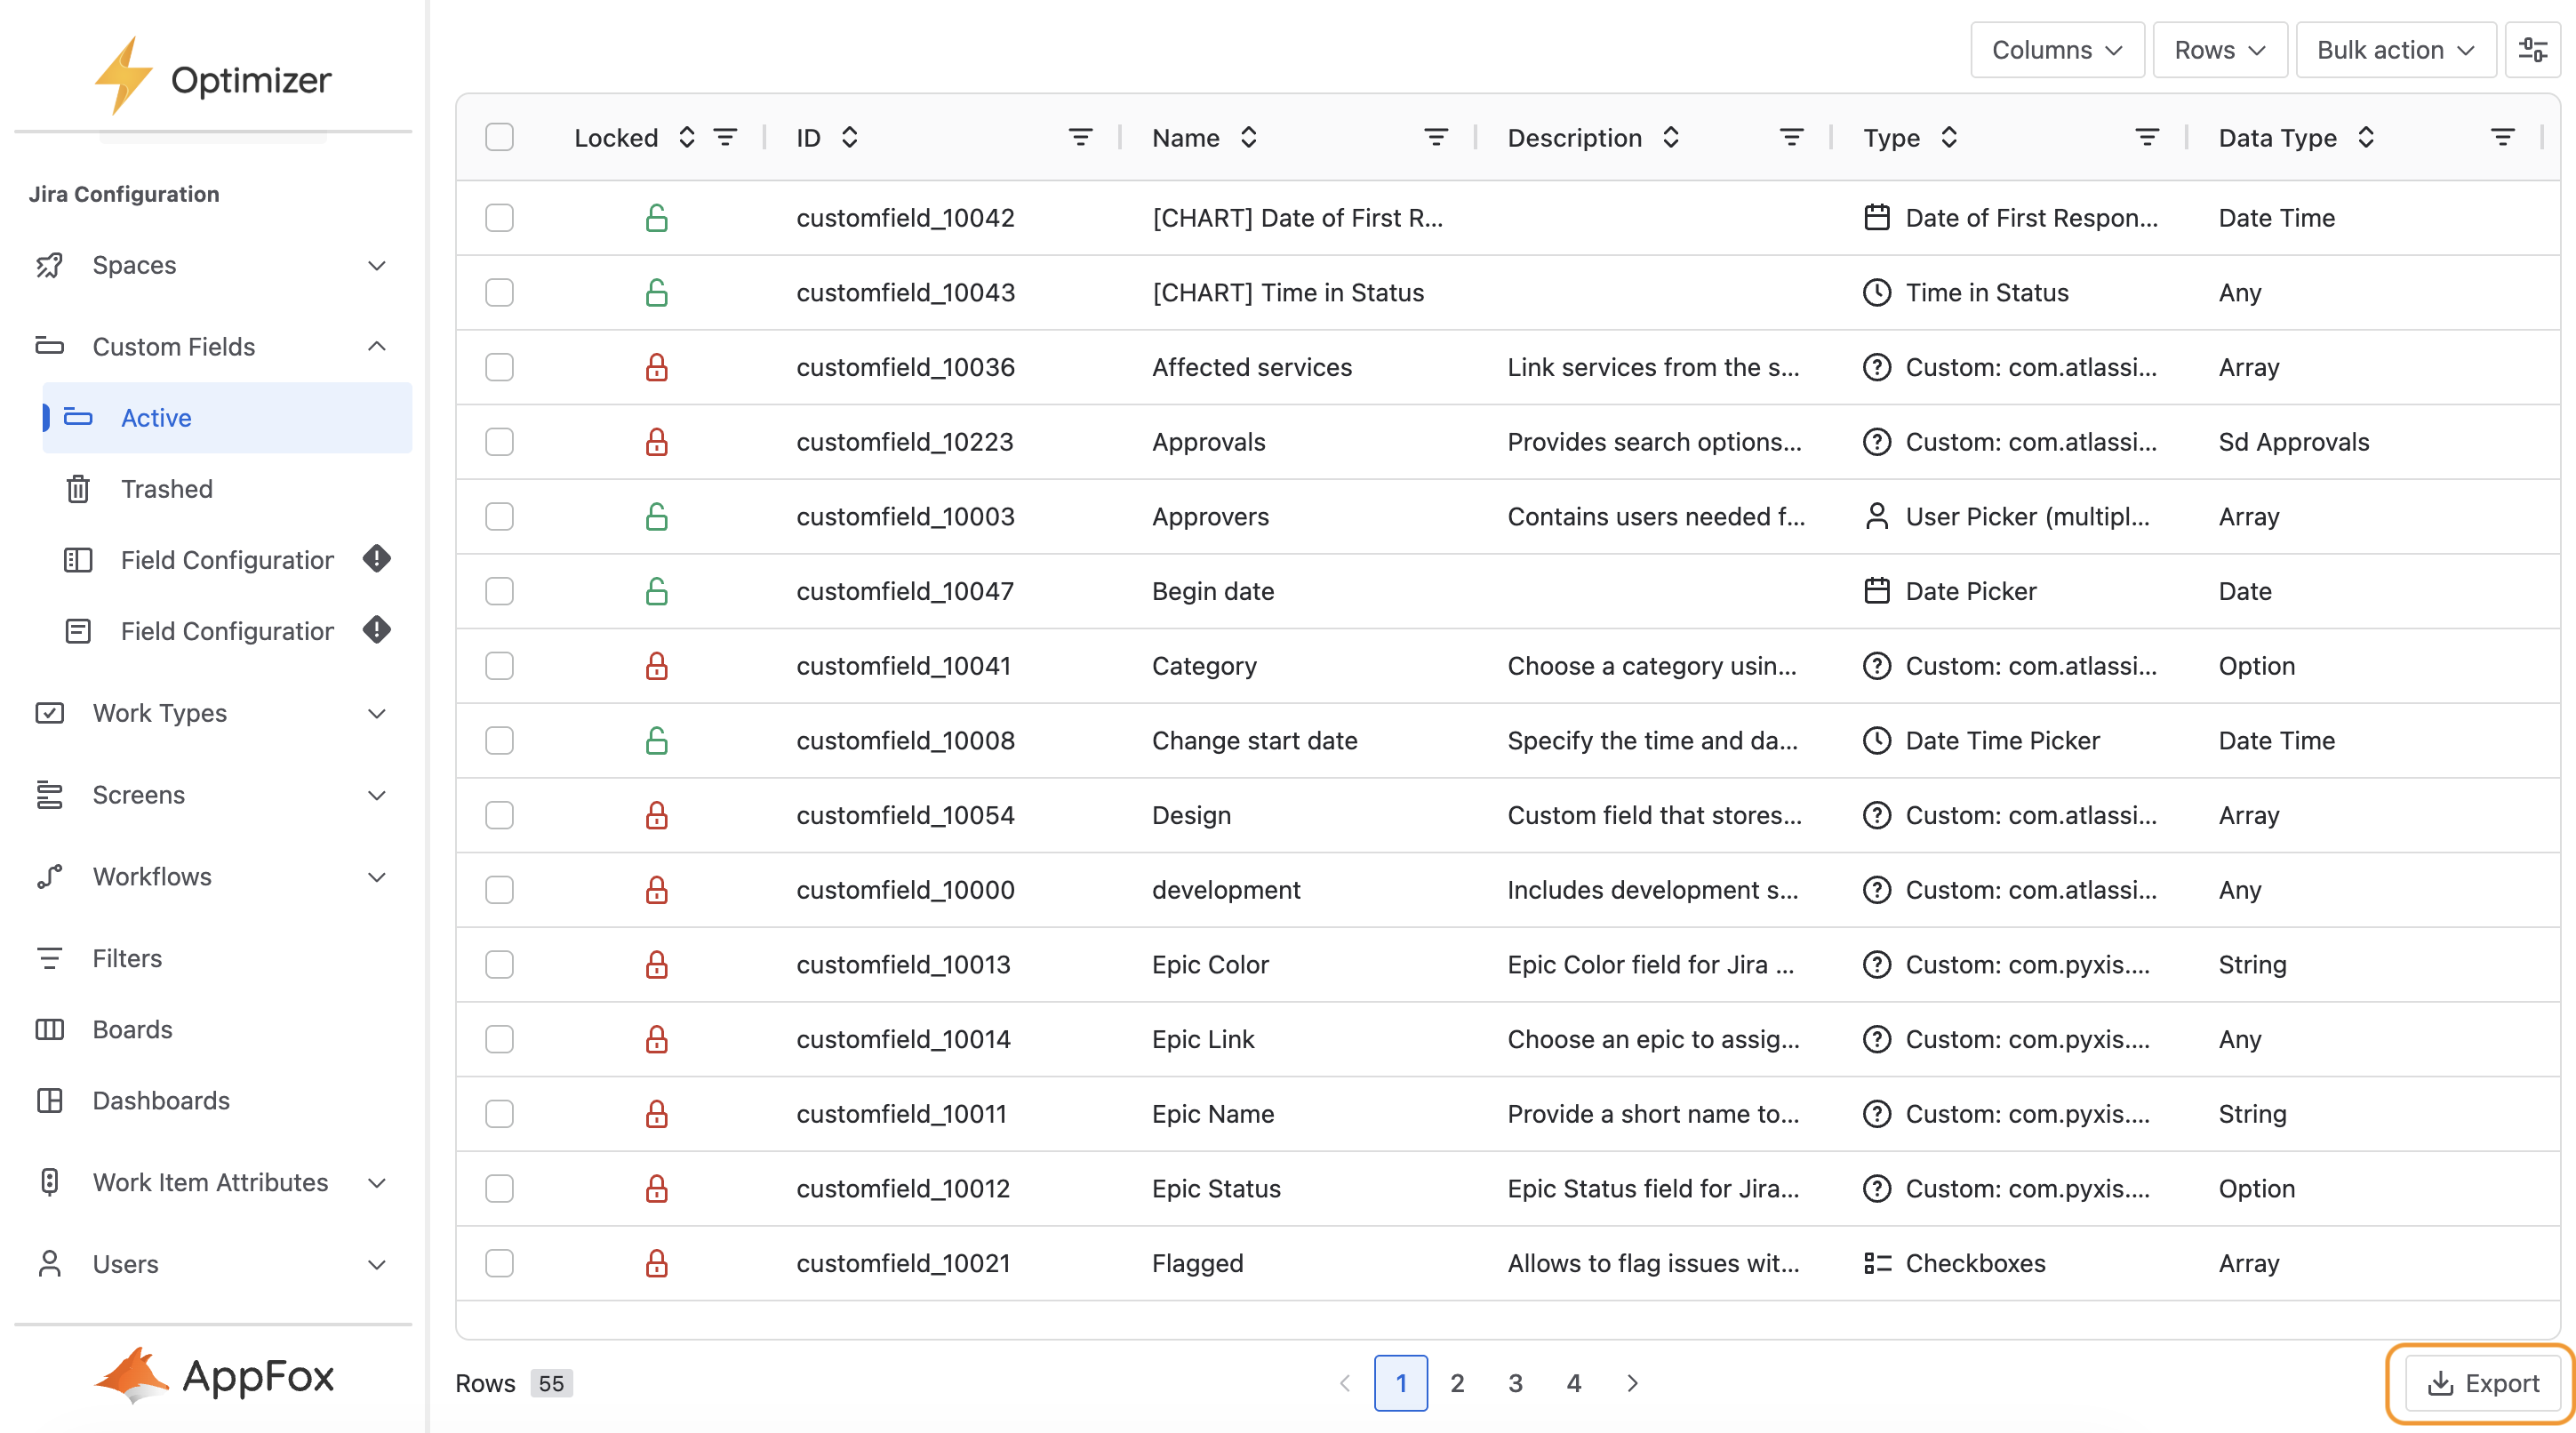Click the next page arrow
The height and width of the screenshot is (1433, 2576).
pyautogui.click(x=1632, y=1383)
